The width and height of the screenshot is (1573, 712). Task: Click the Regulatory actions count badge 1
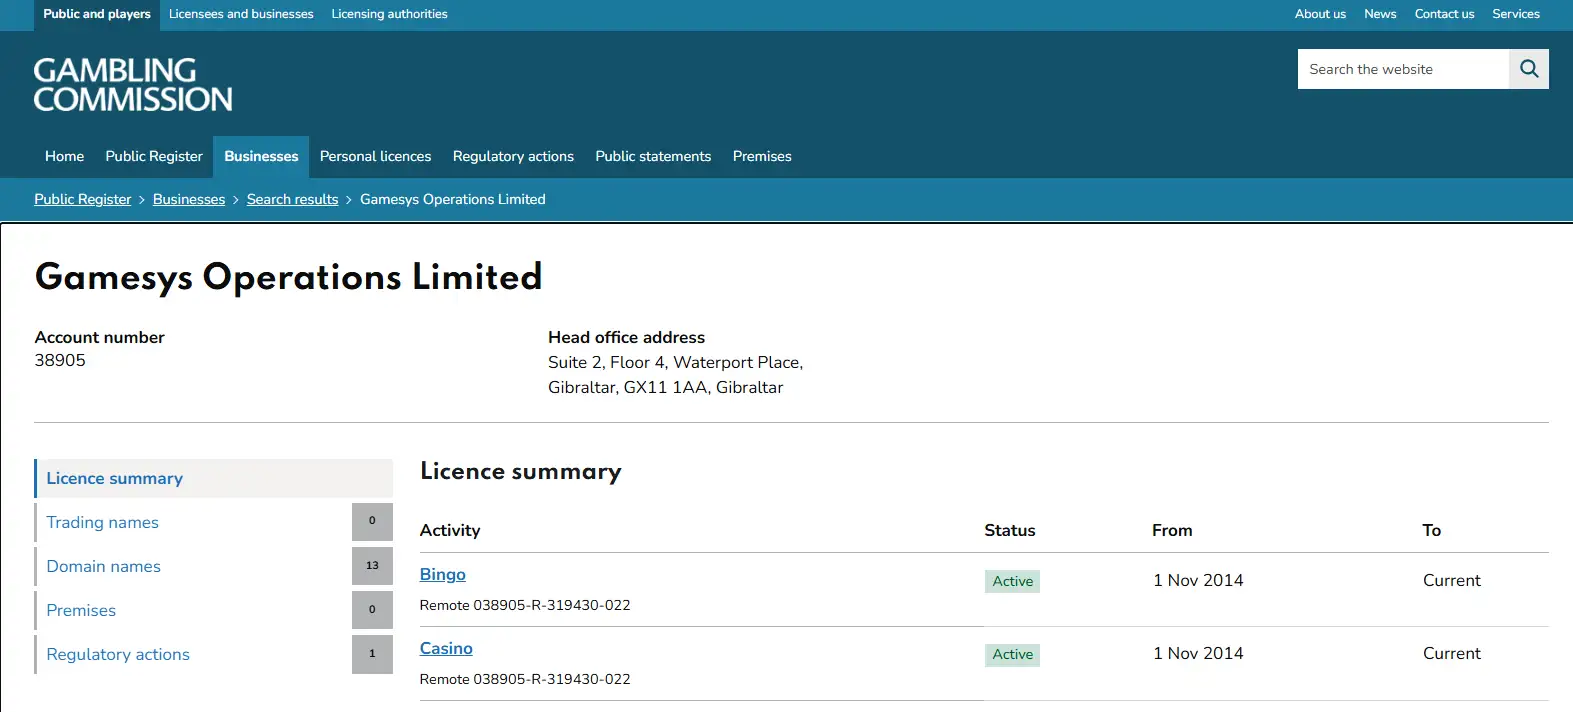[x=372, y=654]
